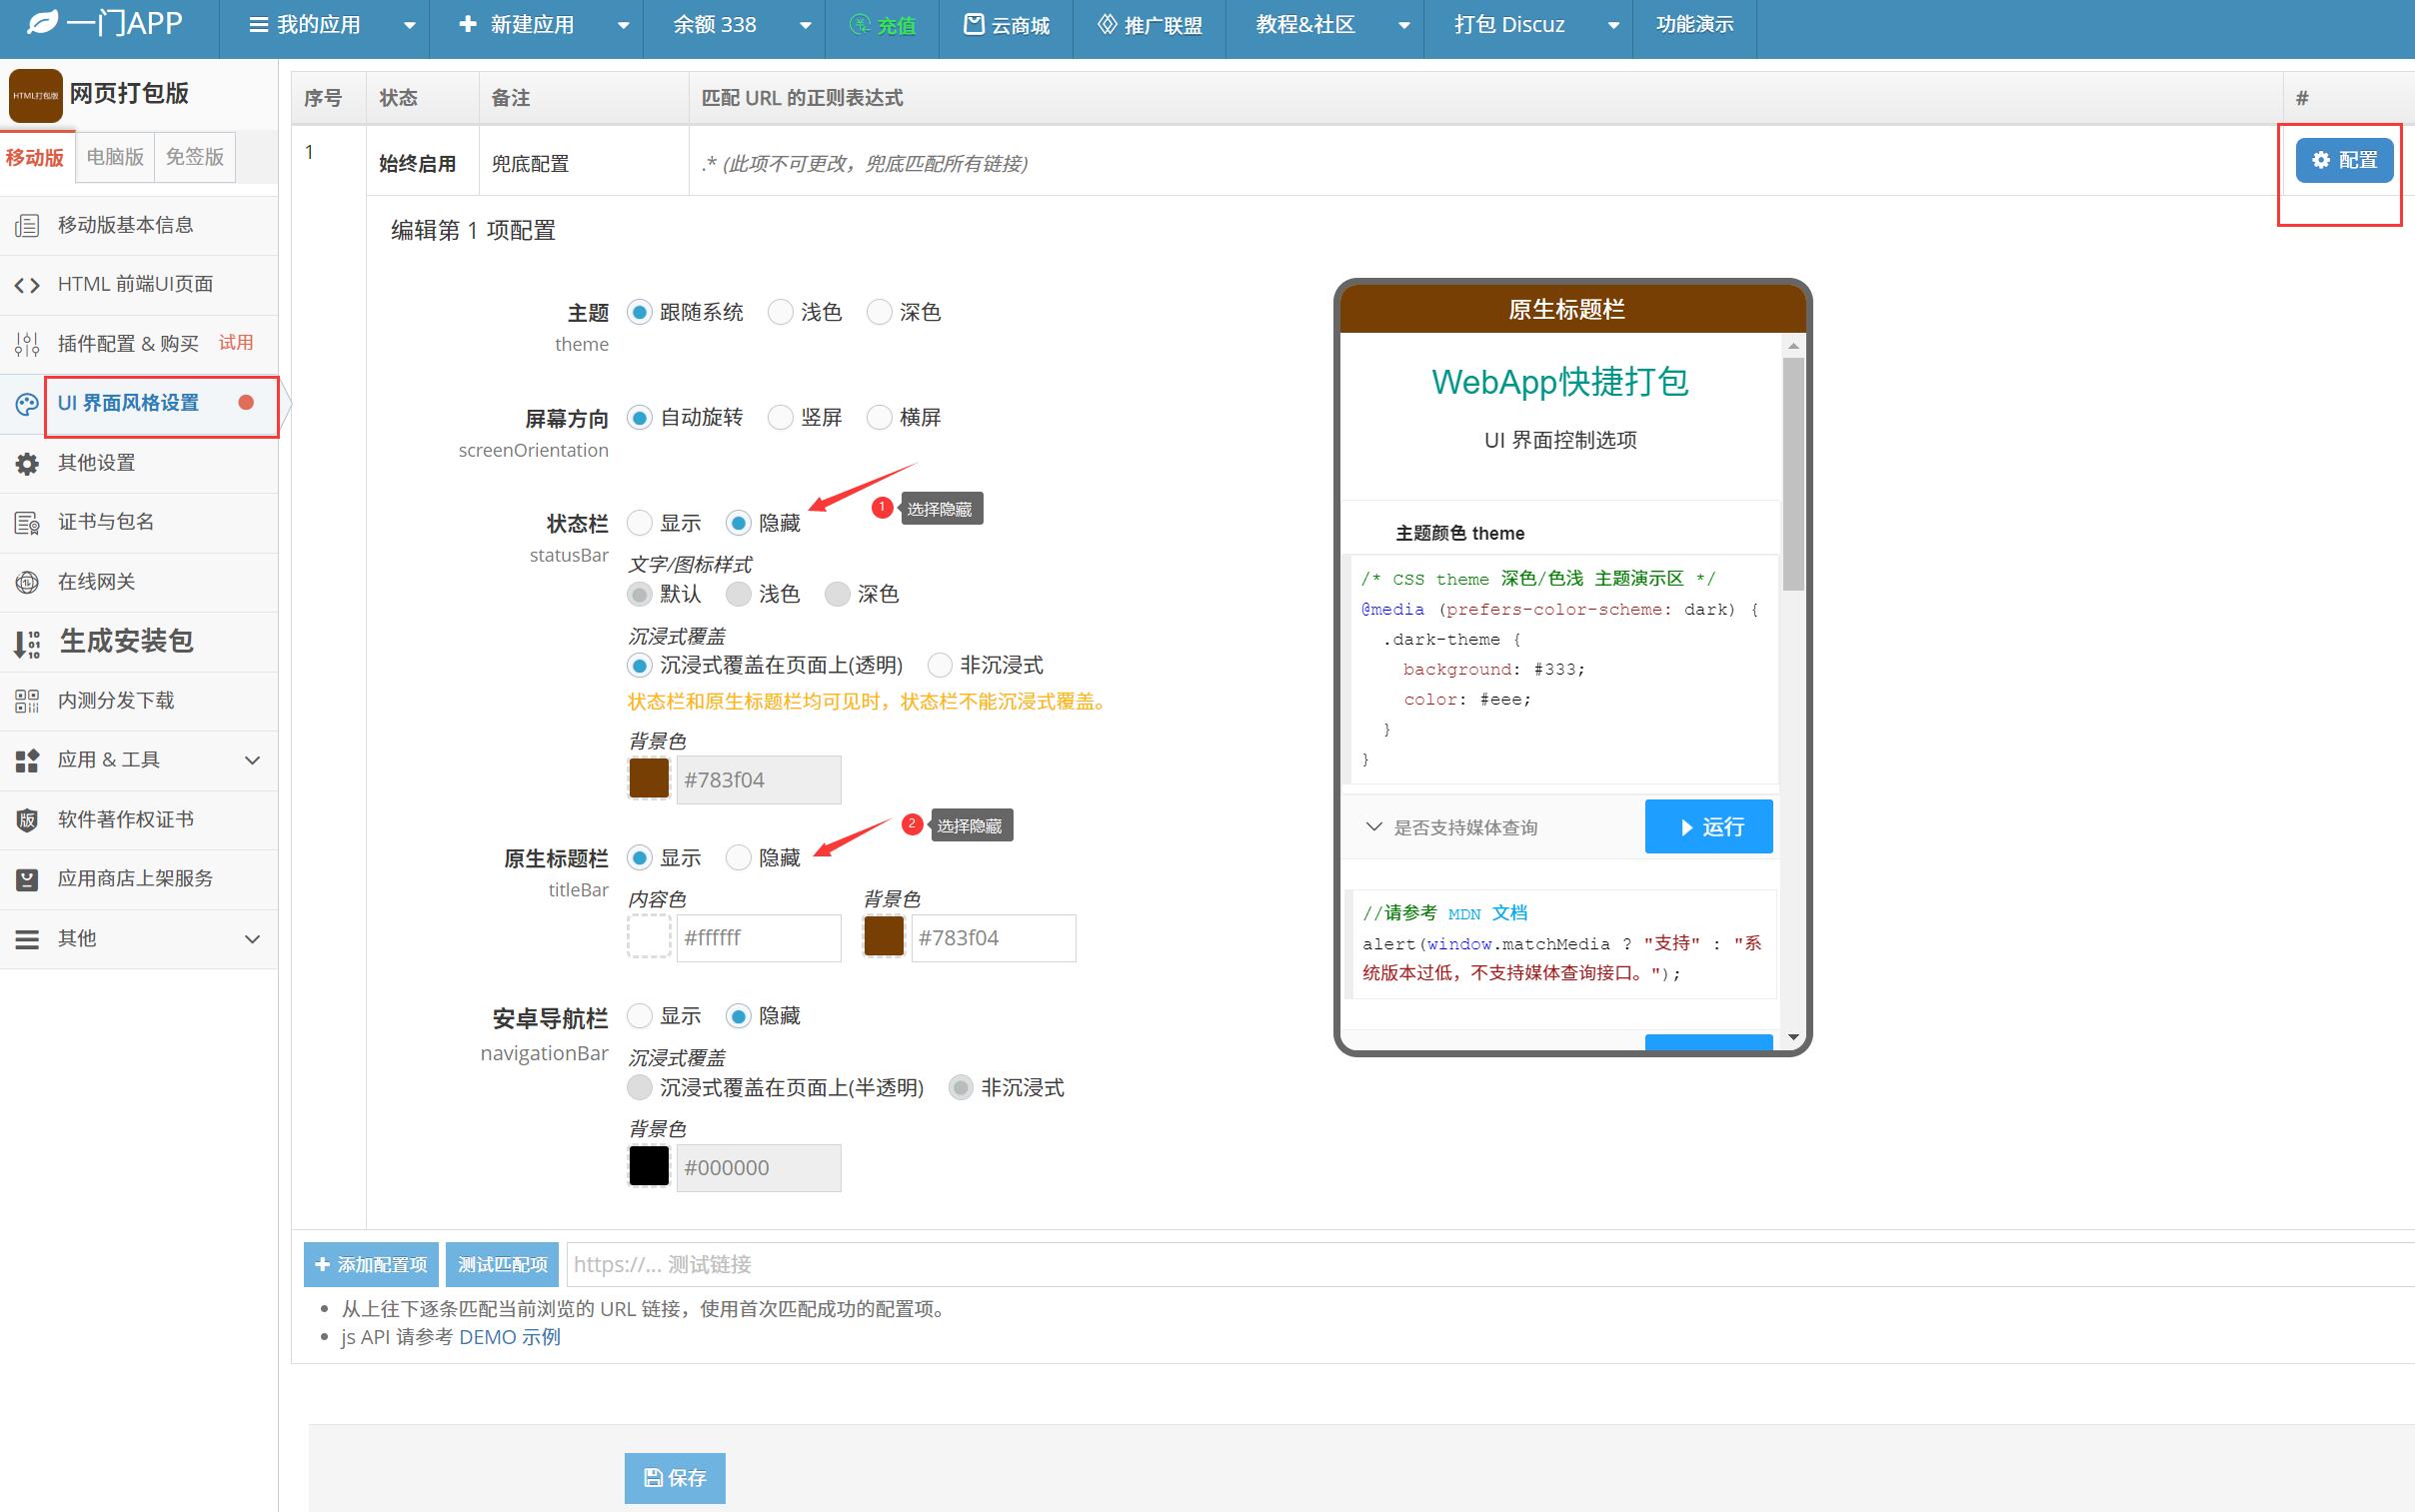Open the 网页打包版 app thumbnail icon

tap(35, 95)
